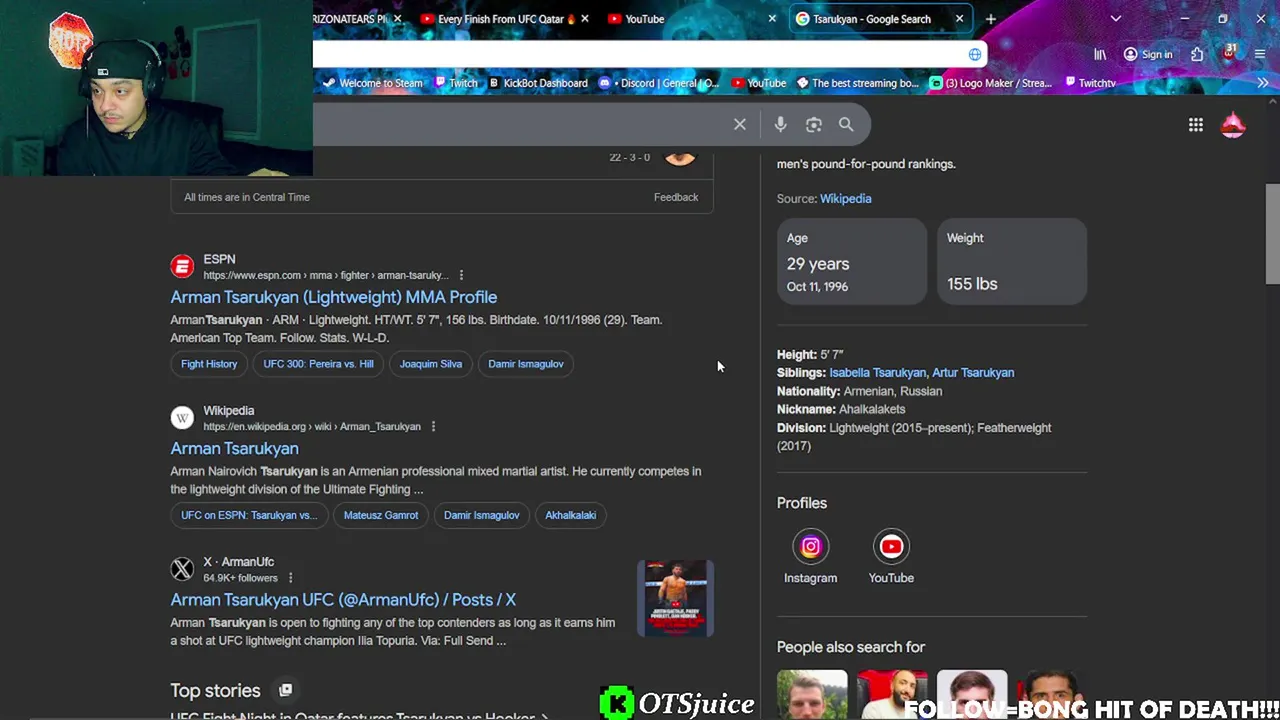Image resolution: width=1280 pixels, height=720 pixels.
Task: Open more options for the Wikipedia result
Action: [x=433, y=427]
